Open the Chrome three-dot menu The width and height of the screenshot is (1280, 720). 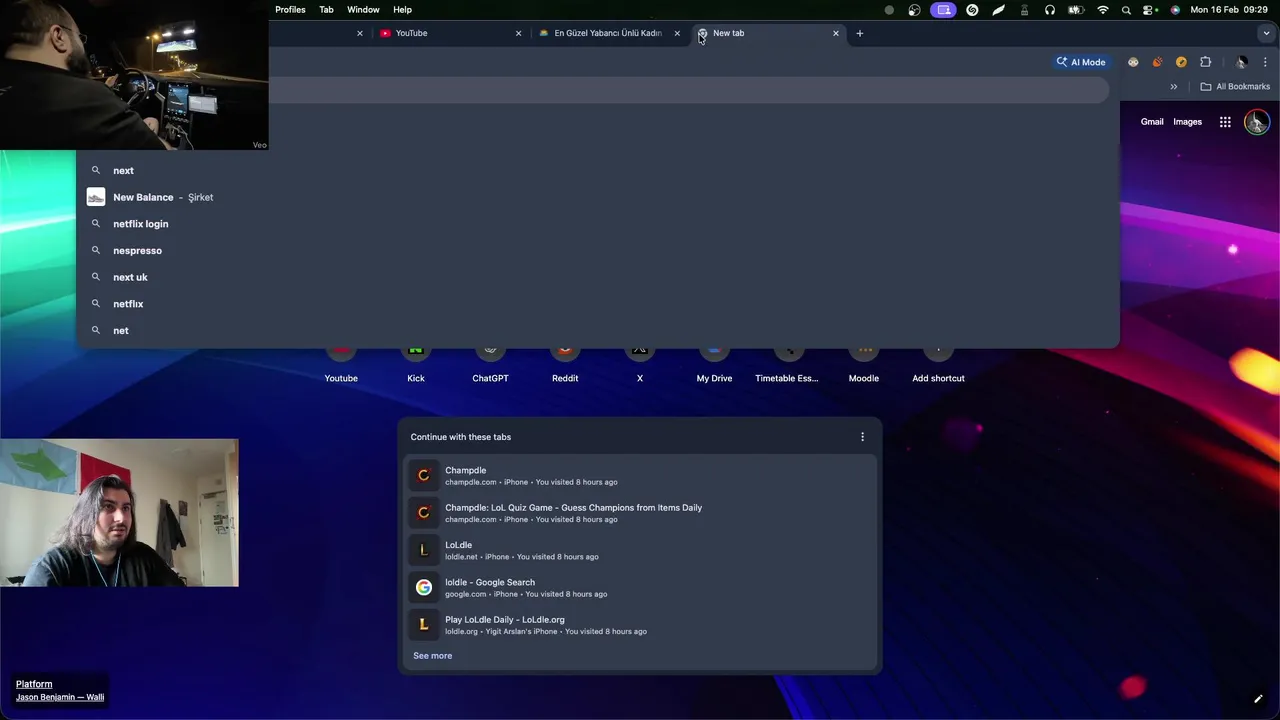click(x=1265, y=62)
